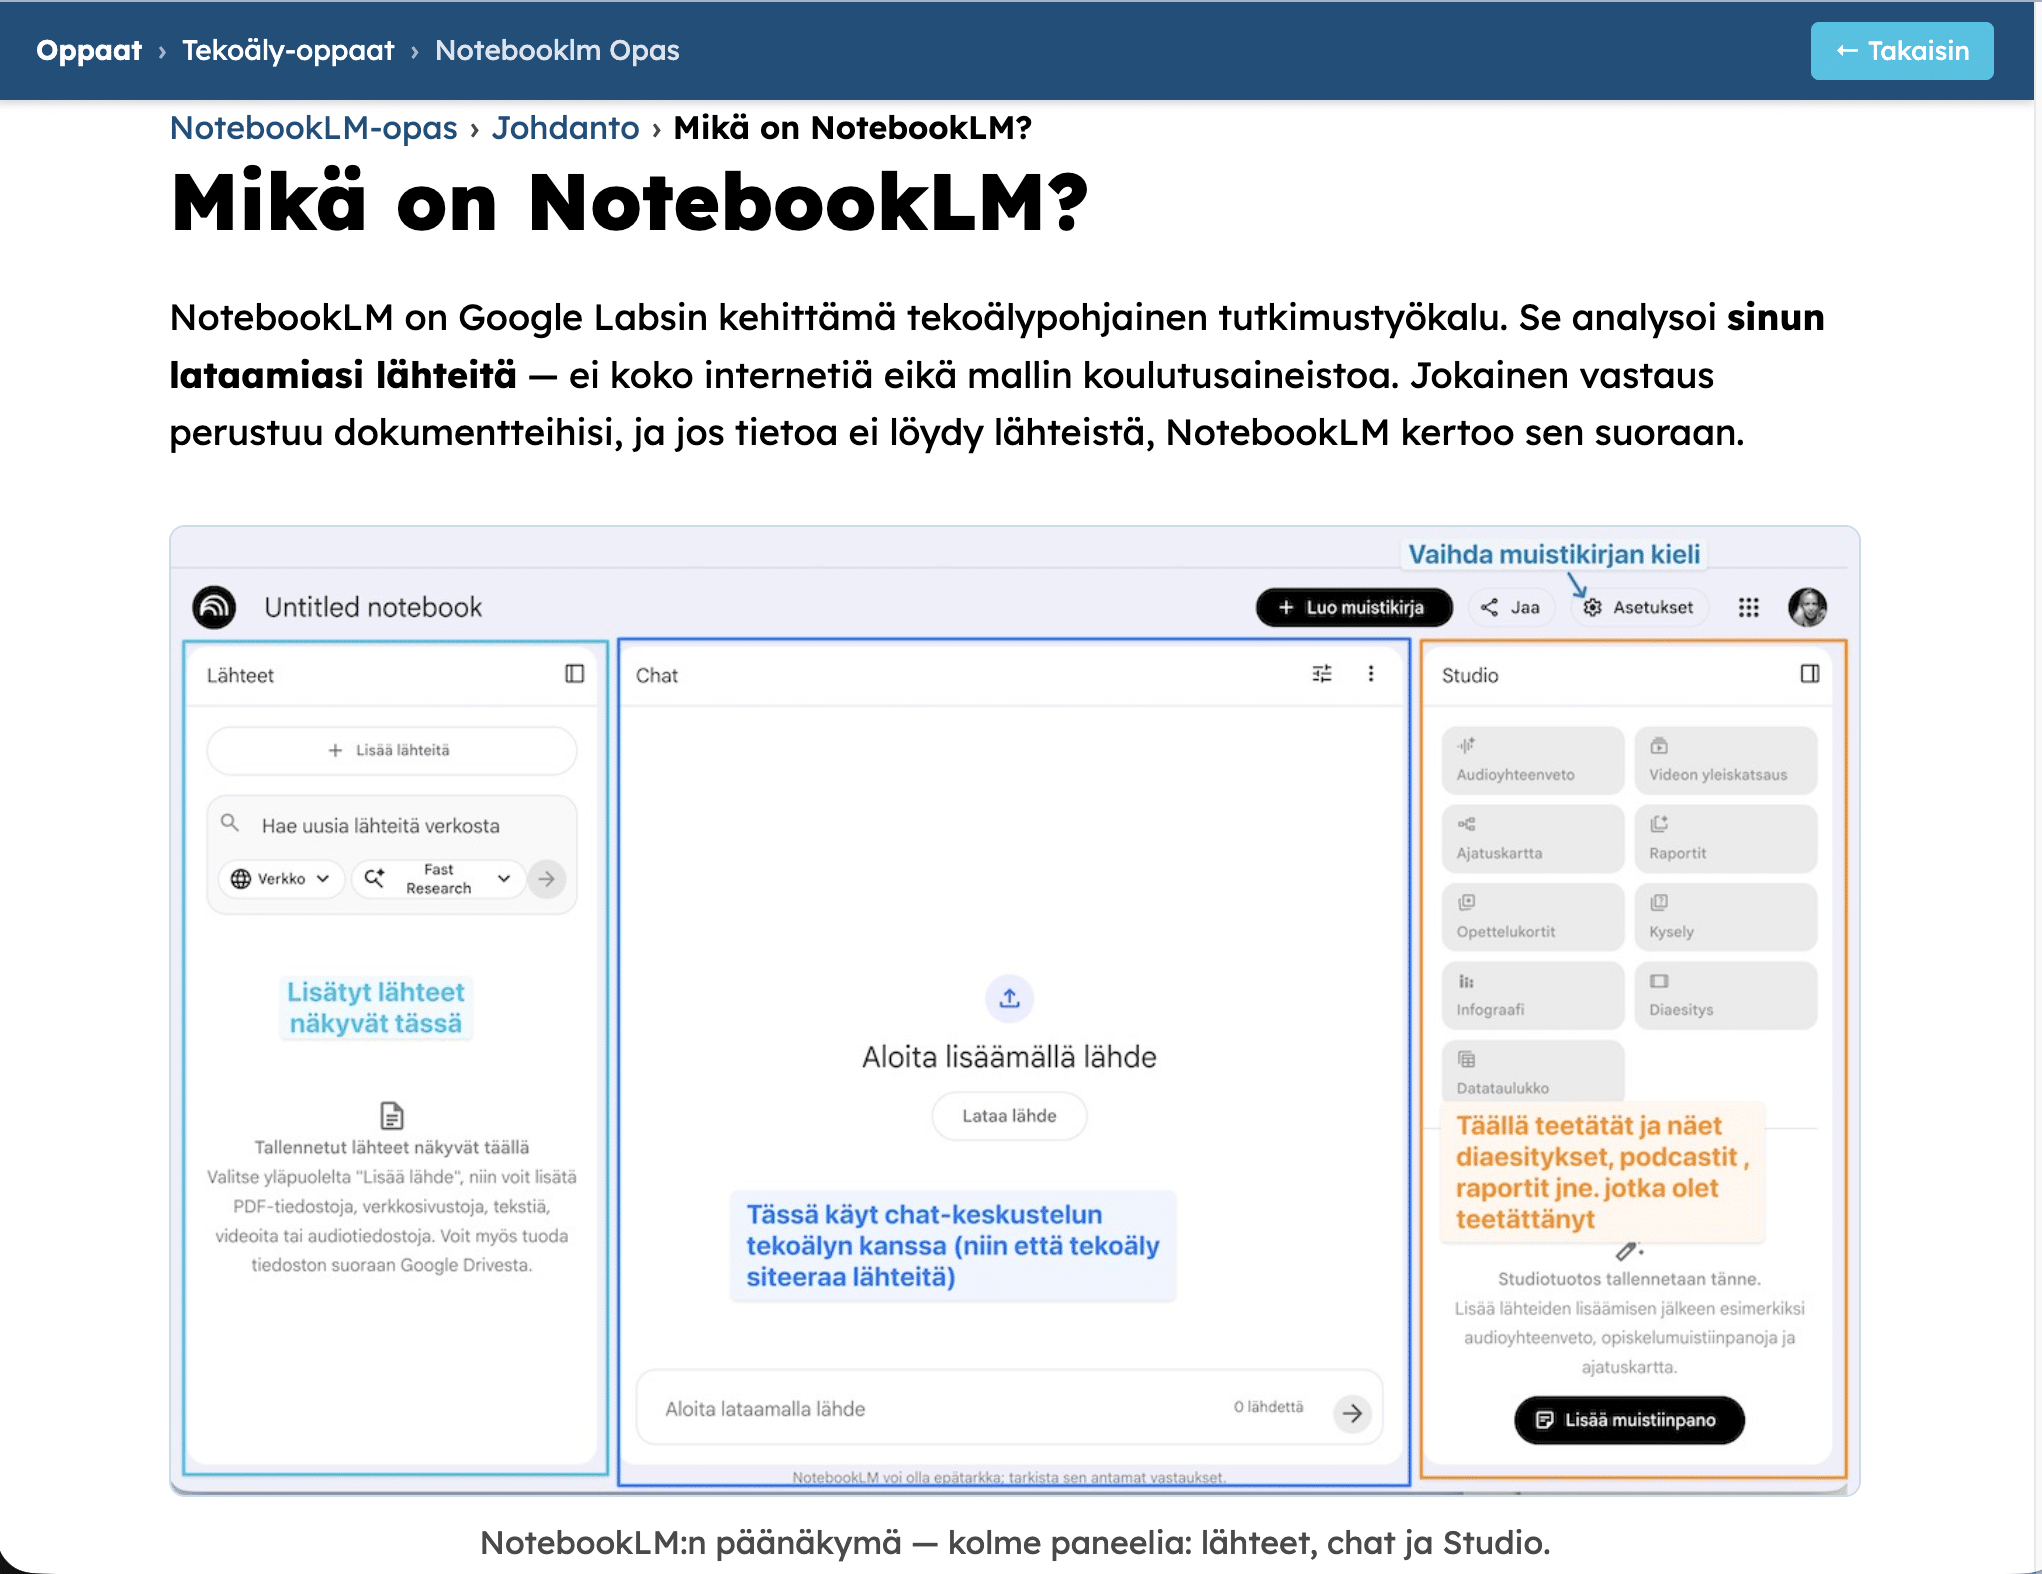Click the upload source icon
The width and height of the screenshot is (2042, 1574).
click(x=1009, y=998)
